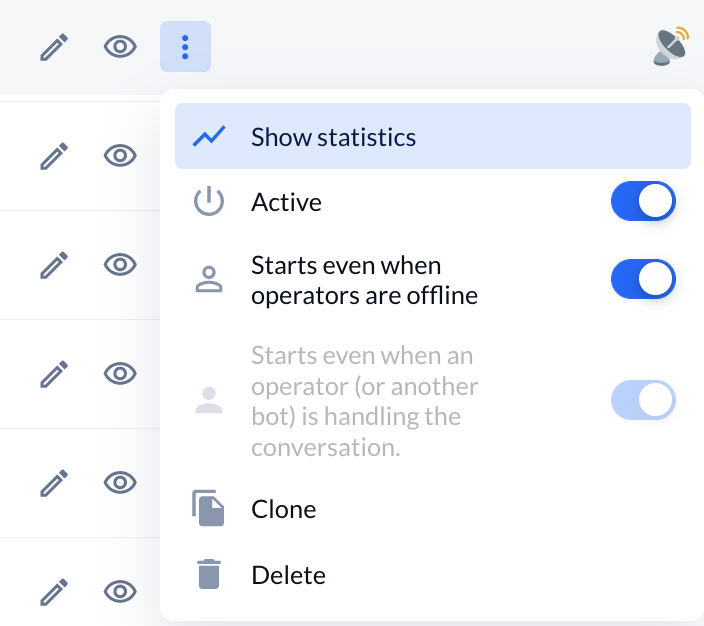The width and height of the screenshot is (704, 626).
Task: Click the person outline icon for offline operators
Action: pos(209,279)
